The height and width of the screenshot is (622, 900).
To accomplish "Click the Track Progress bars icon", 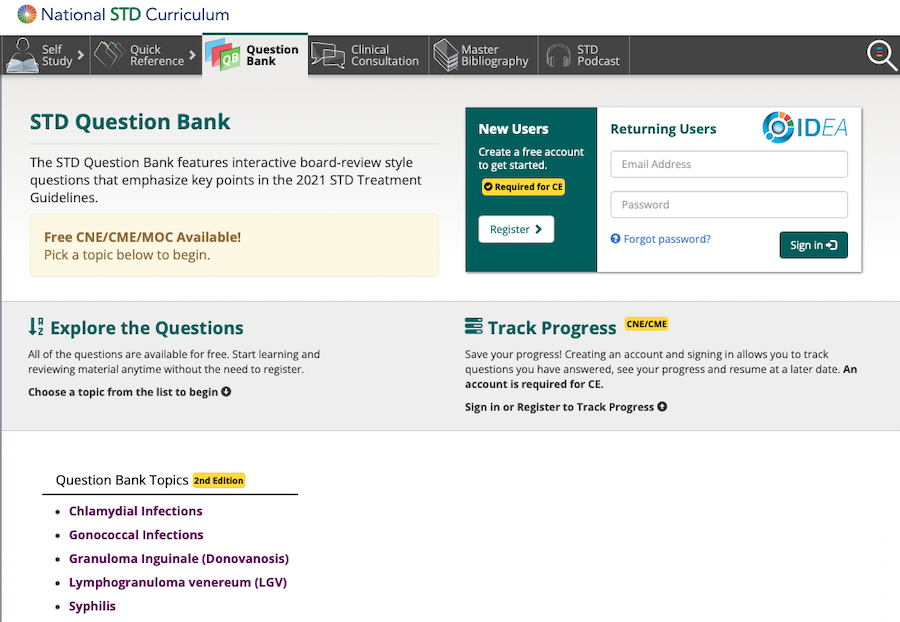I will (474, 326).
